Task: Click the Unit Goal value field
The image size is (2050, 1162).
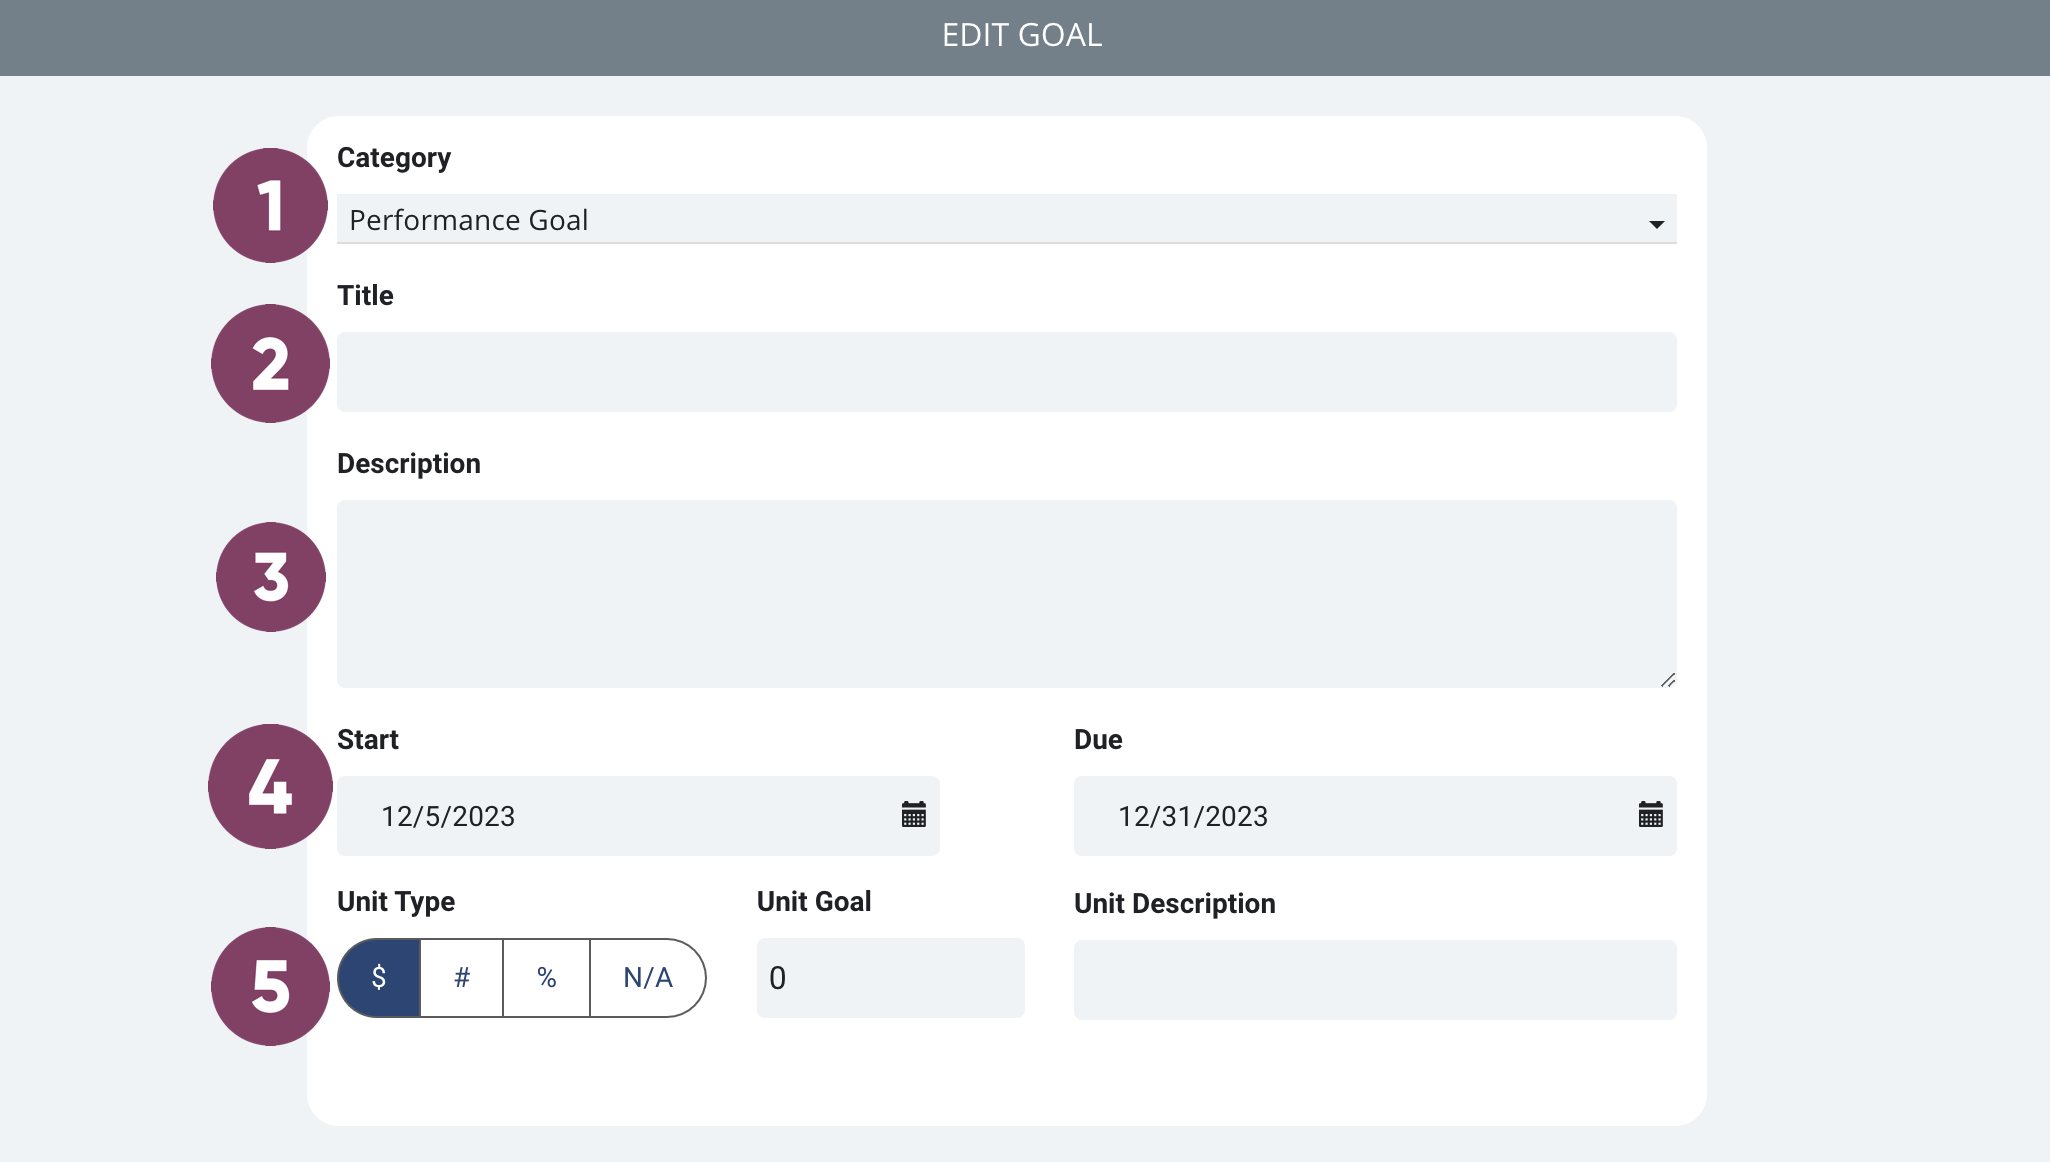Action: [890, 978]
